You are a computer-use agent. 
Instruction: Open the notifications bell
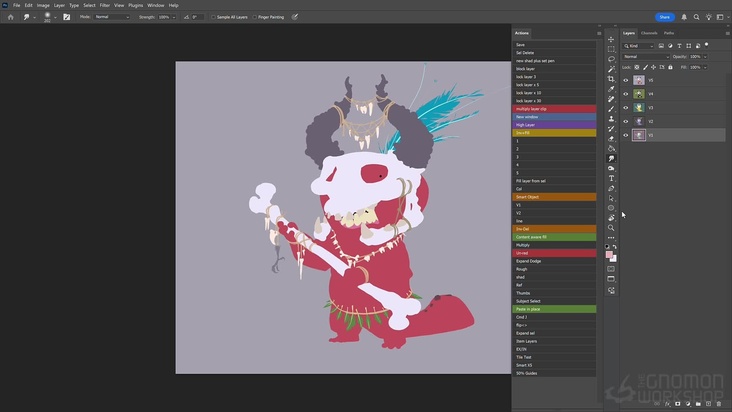pos(684,17)
